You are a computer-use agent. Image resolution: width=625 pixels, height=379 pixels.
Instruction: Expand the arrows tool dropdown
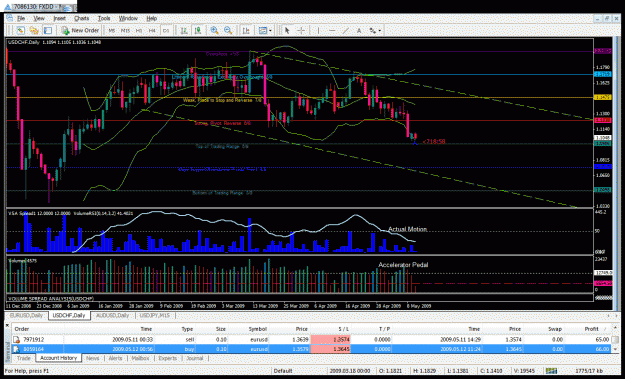pos(380,30)
